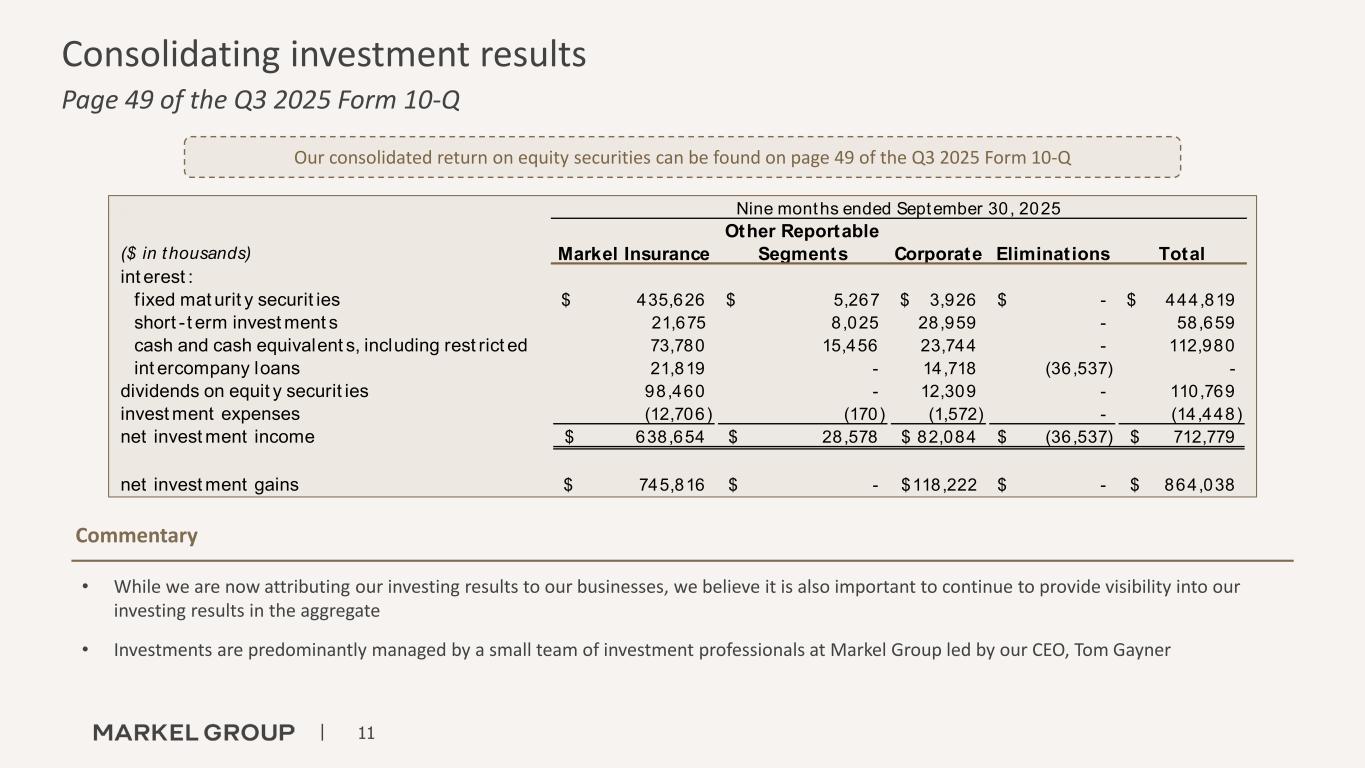
Task: Click the "Commentary" section heading
Action: coord(136,536)
